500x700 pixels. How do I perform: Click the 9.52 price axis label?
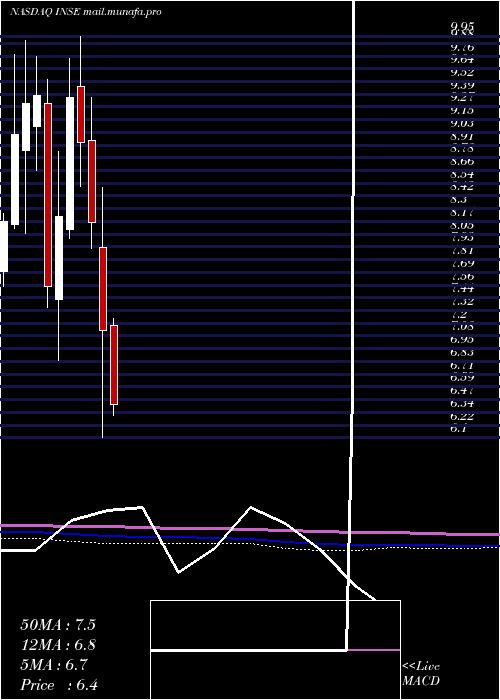tap(462, 73)
